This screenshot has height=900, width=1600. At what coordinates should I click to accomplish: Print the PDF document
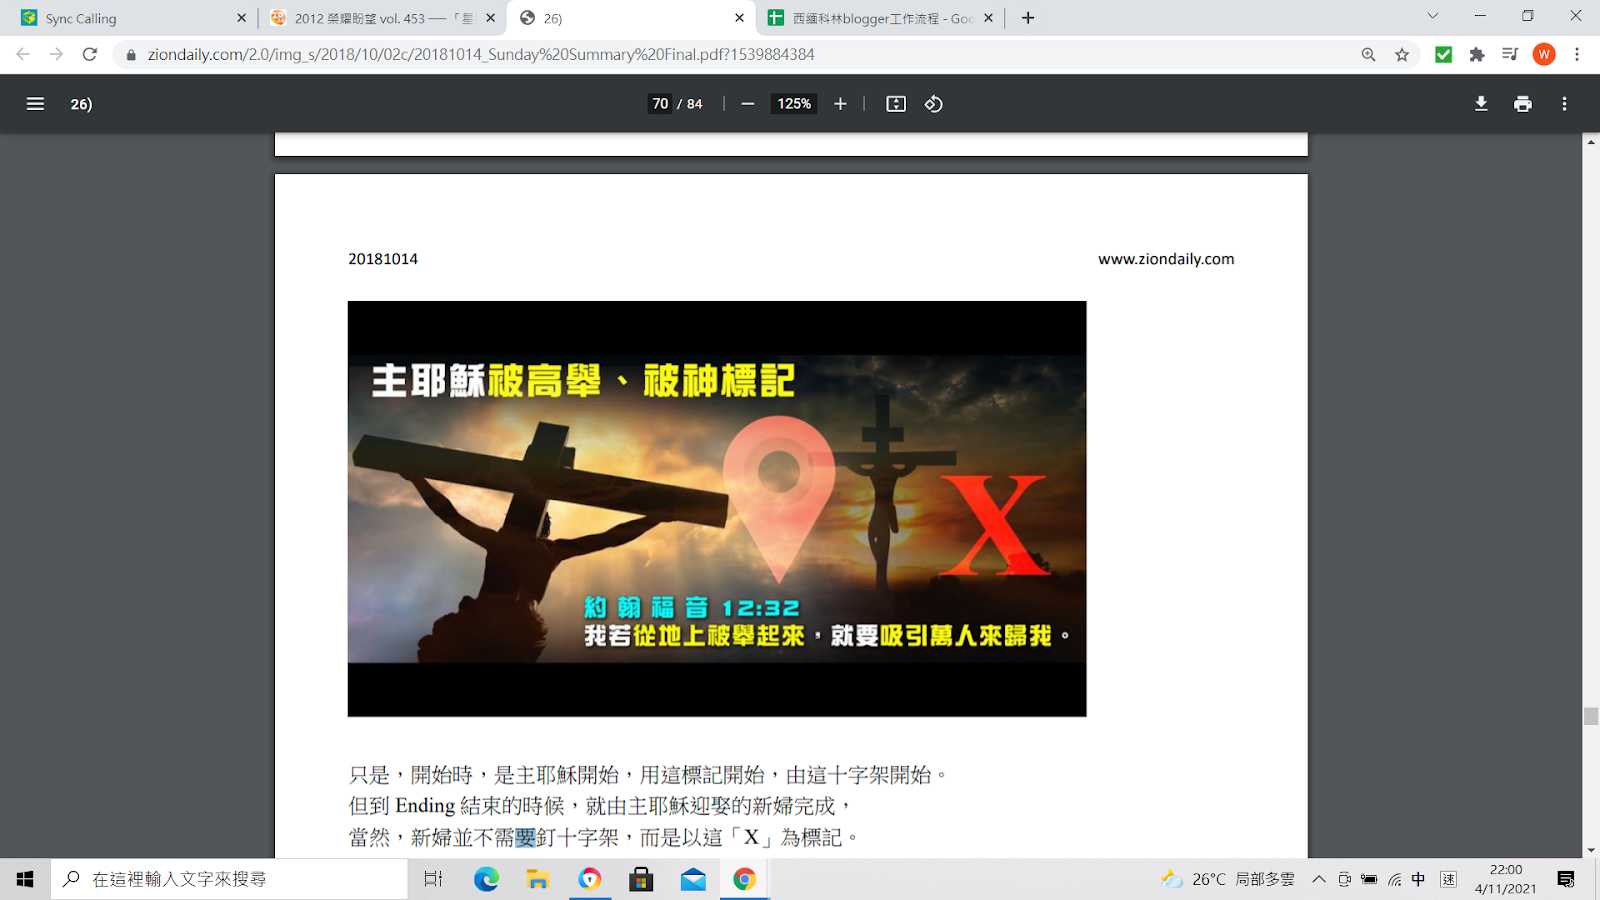(1523, 104)
